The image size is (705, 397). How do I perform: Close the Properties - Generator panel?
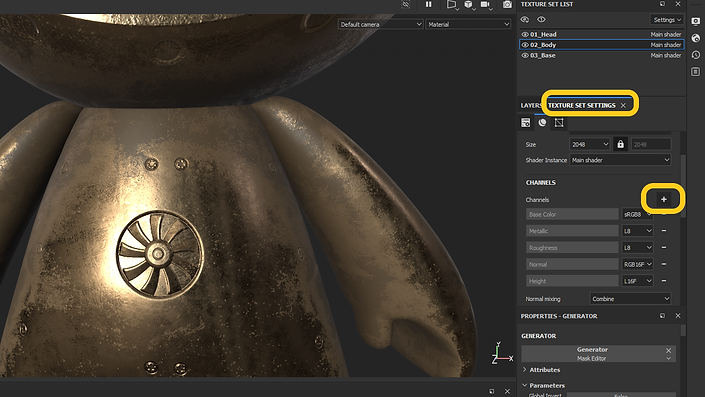pos(678,316)
